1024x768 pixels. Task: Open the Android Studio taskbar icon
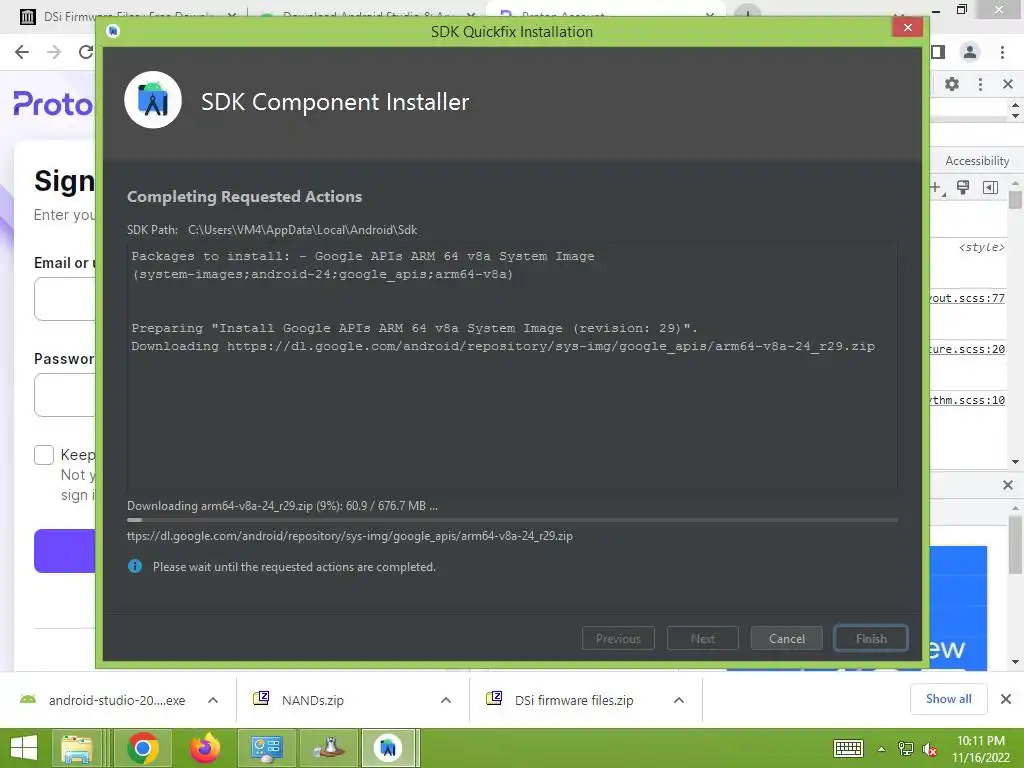[x=389, y=748]
